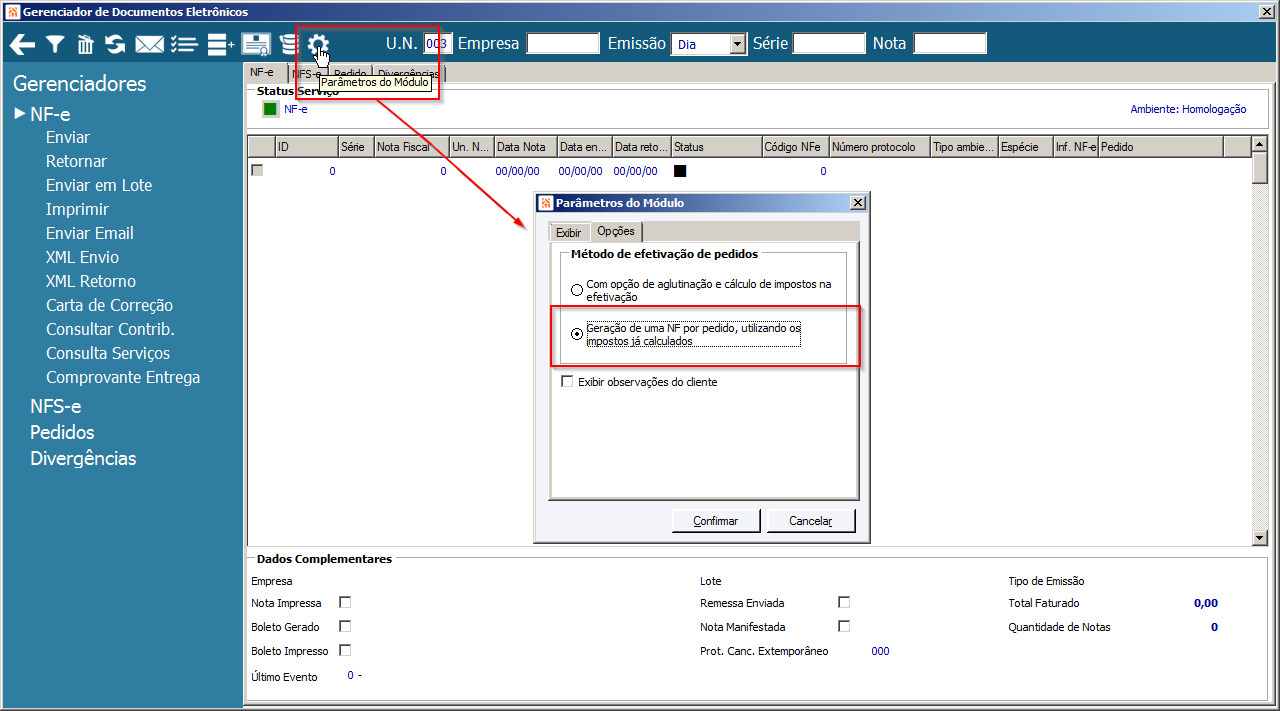Select aglutinação e cálculo de impostos option

pyautogui.click(x=576, y=290)
